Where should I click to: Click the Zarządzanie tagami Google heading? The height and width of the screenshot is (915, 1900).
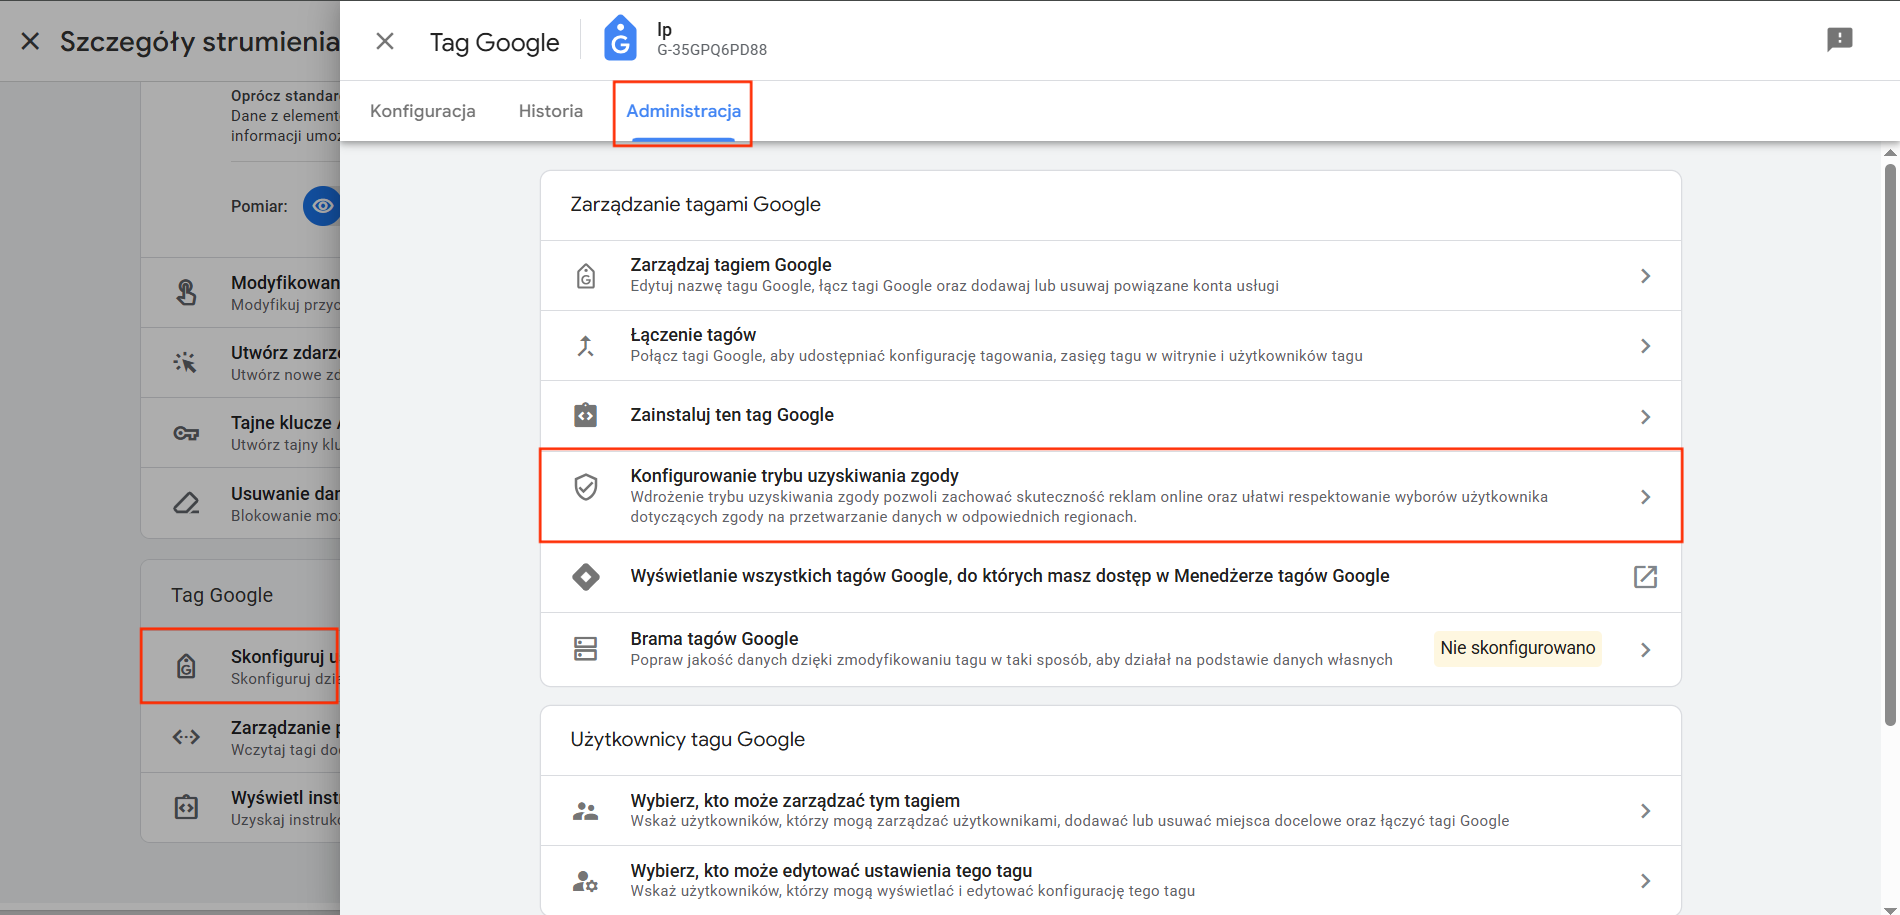pos(695,204)
